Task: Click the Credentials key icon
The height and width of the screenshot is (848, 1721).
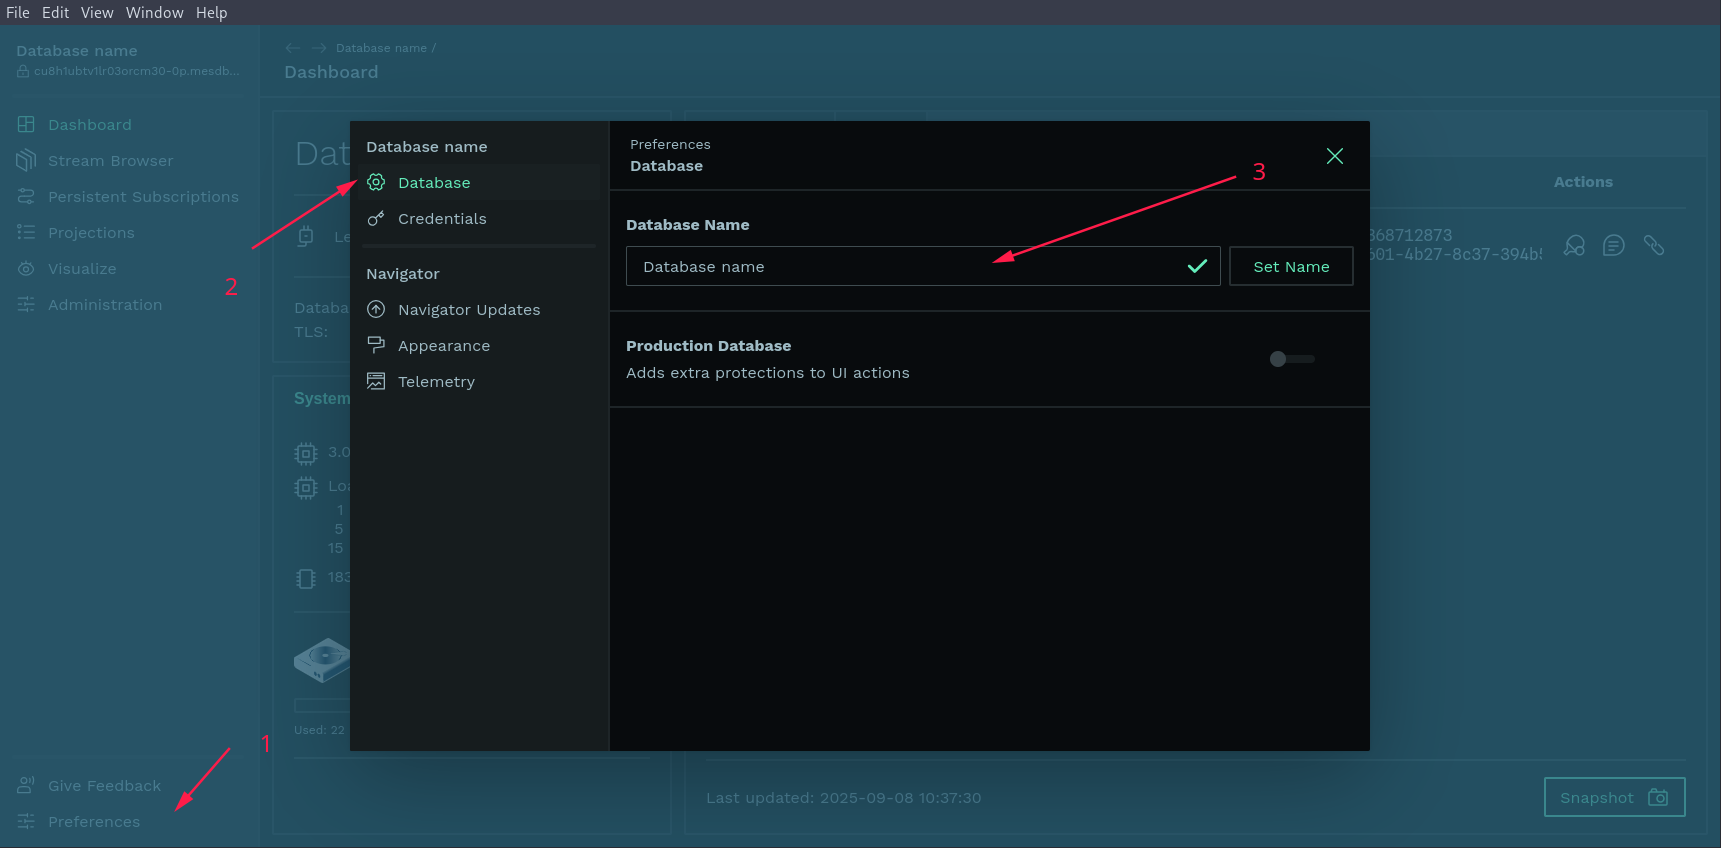Action: pos(376,219)
